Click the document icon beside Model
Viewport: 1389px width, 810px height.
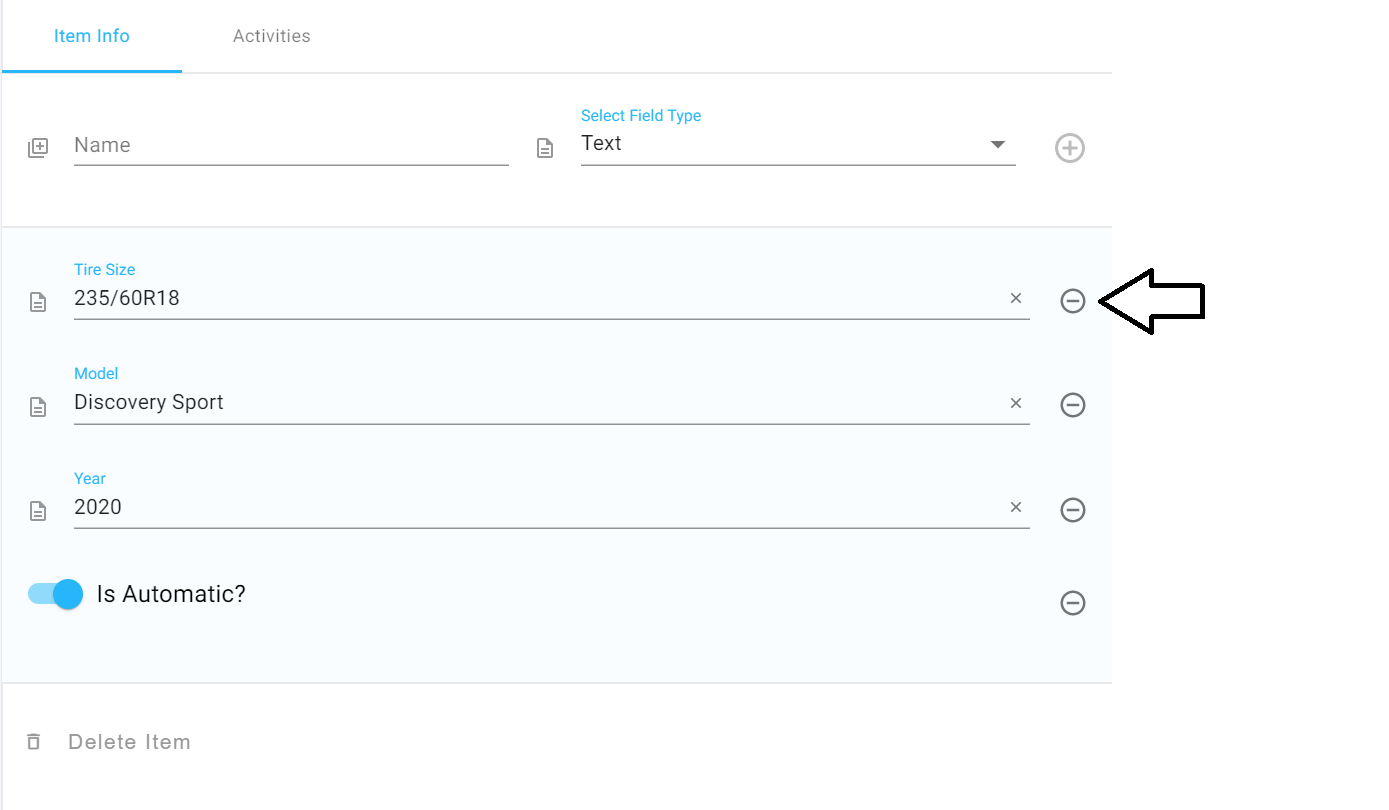(x=38, y=407)
